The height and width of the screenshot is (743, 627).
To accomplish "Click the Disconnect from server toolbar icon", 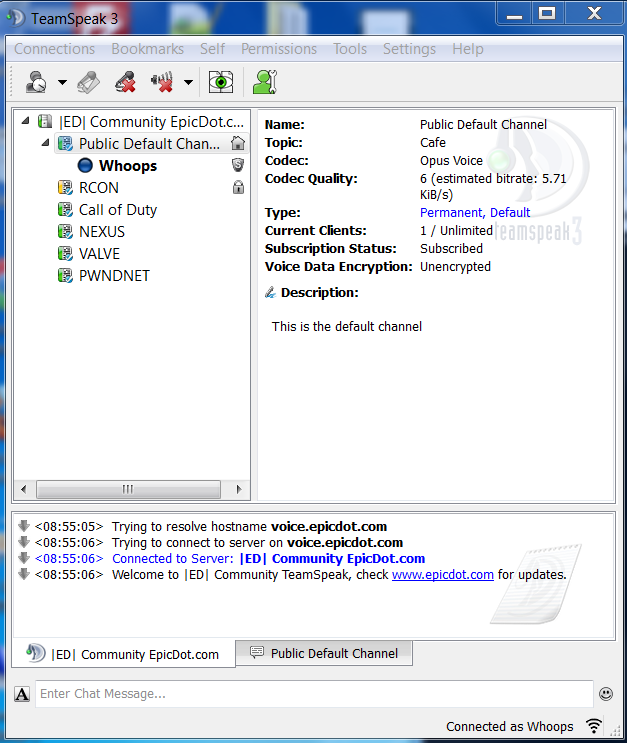I will coord(89,82).
